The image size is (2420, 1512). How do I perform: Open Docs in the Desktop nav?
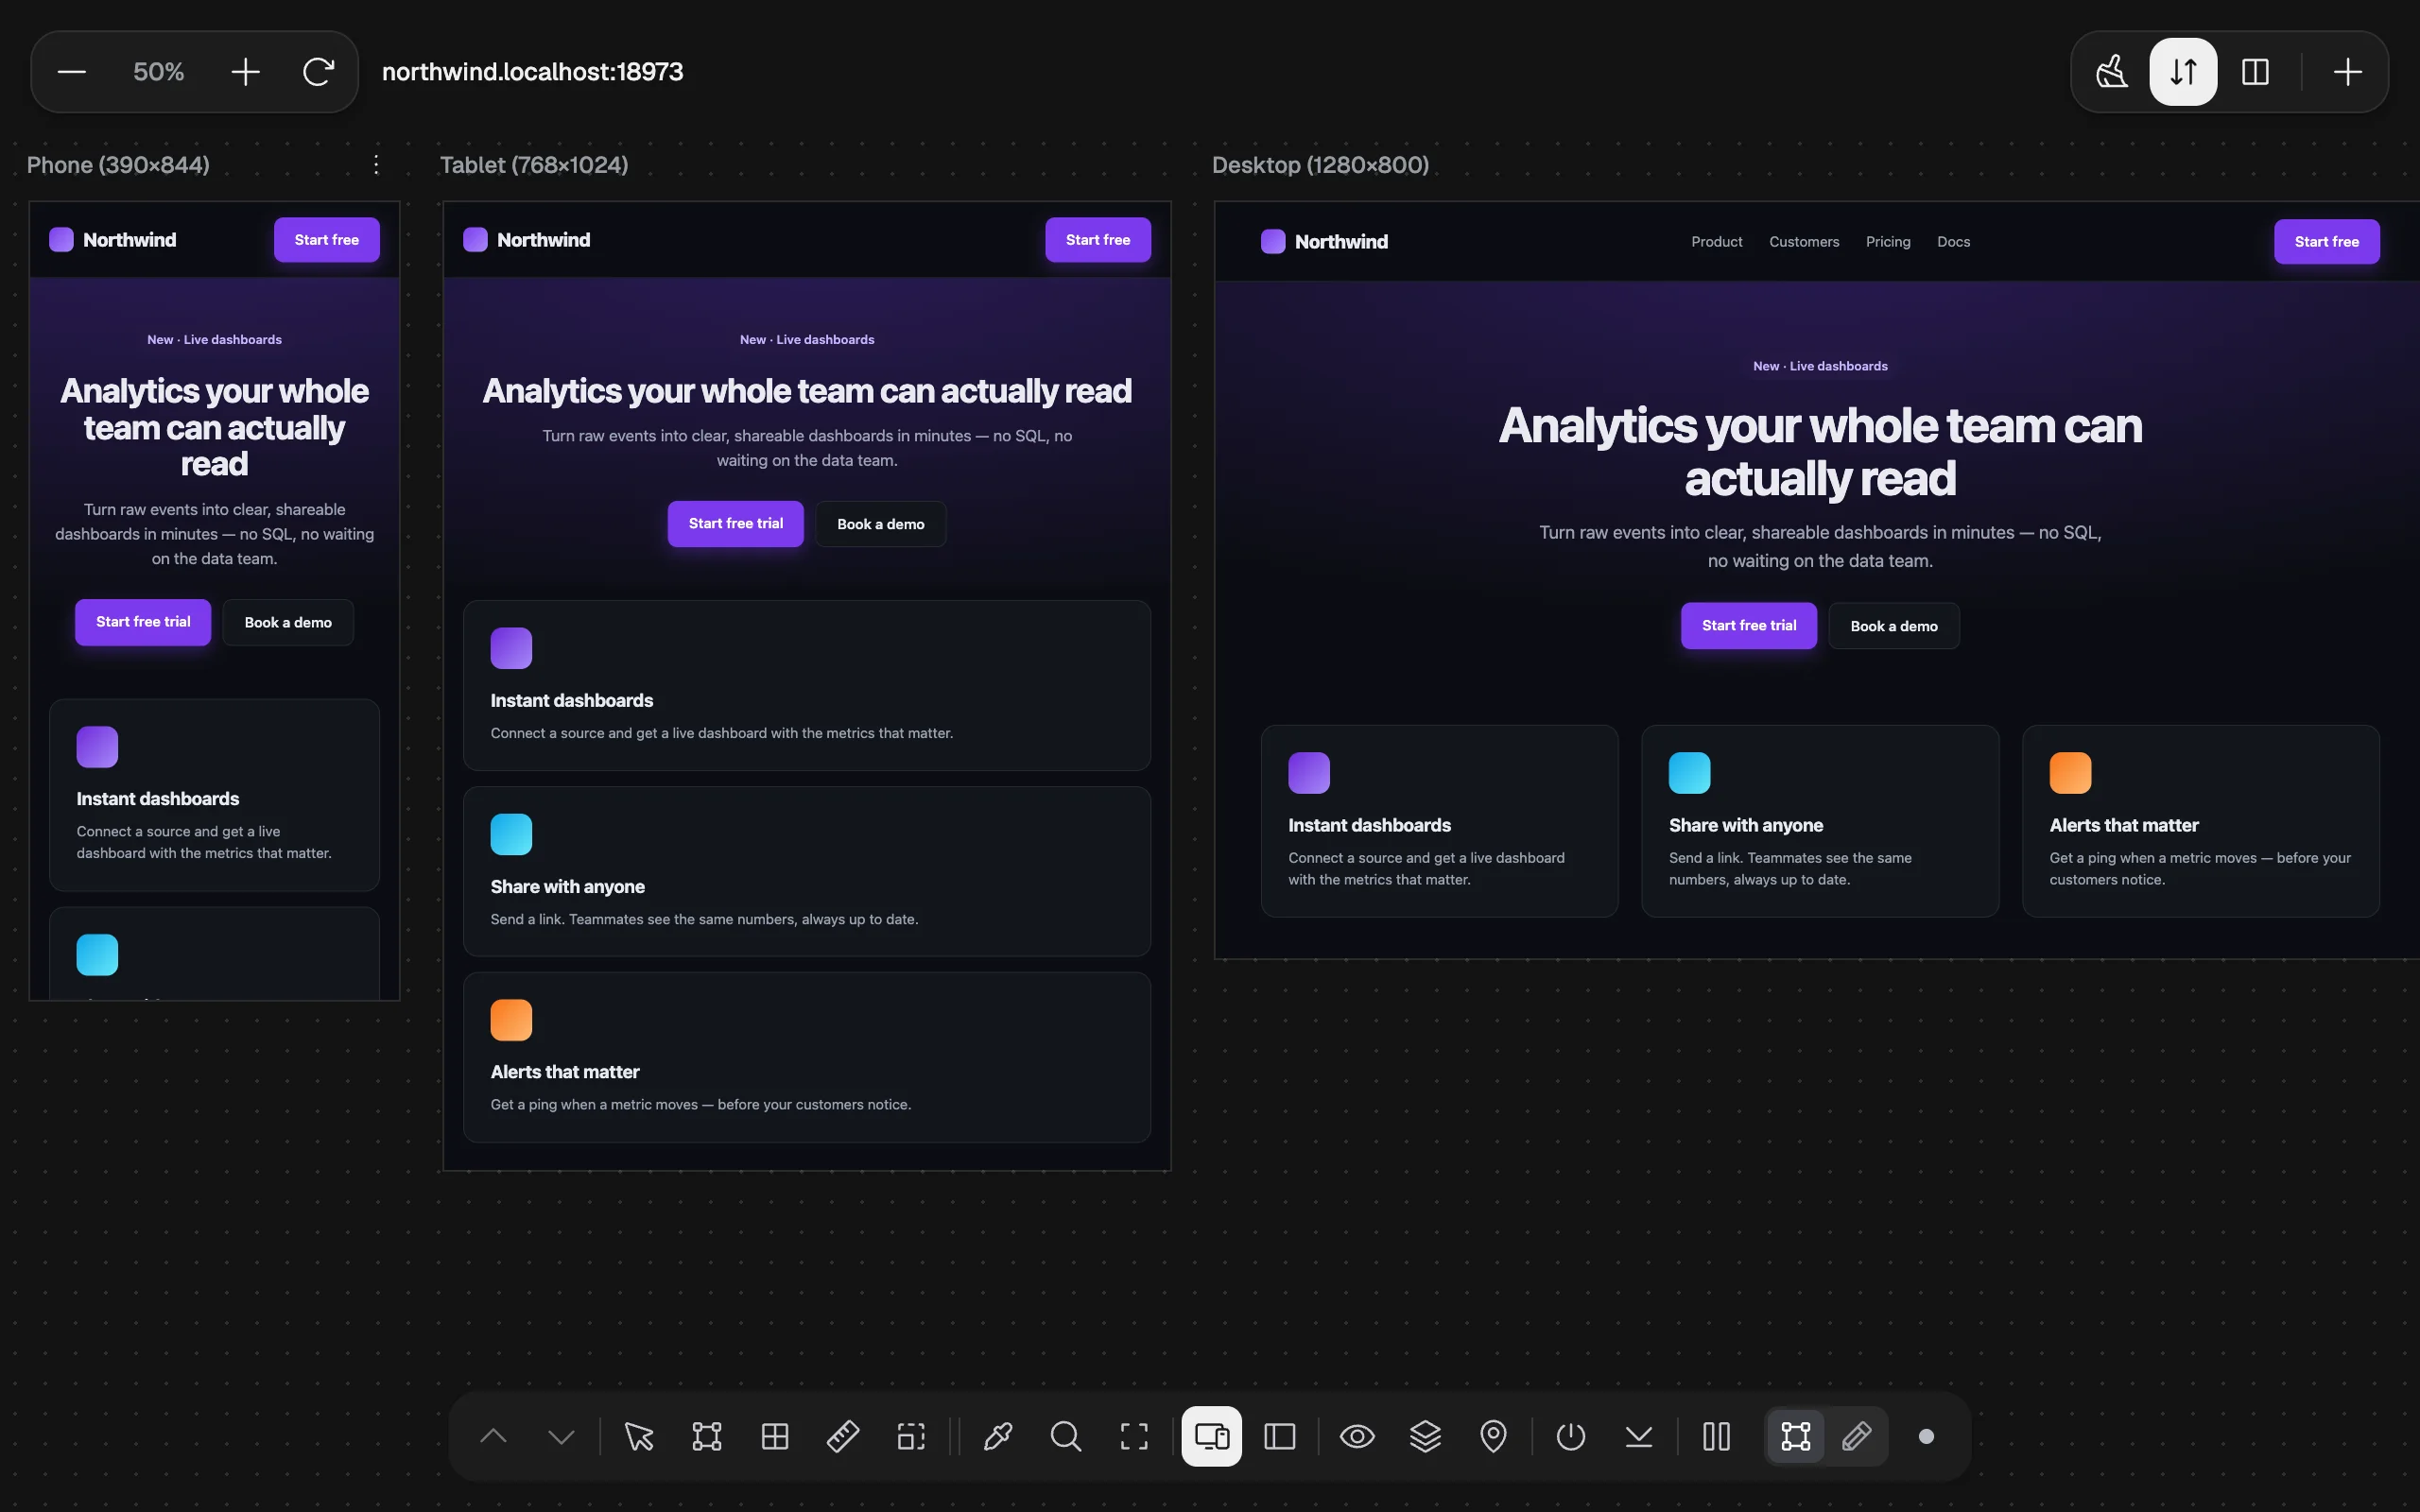coord(1953,242)
